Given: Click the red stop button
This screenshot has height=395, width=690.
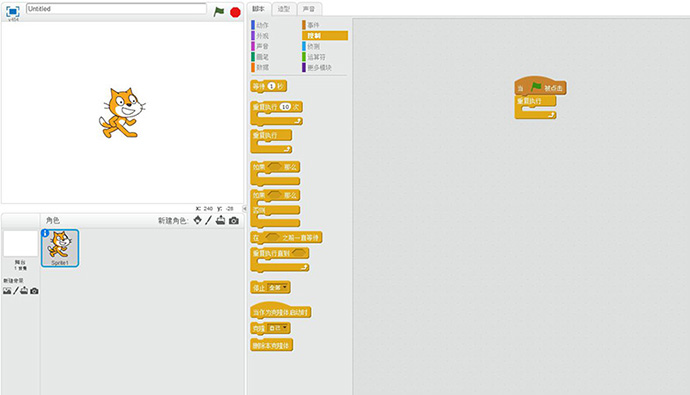Looking at the screenshot, I should [235, 12].
